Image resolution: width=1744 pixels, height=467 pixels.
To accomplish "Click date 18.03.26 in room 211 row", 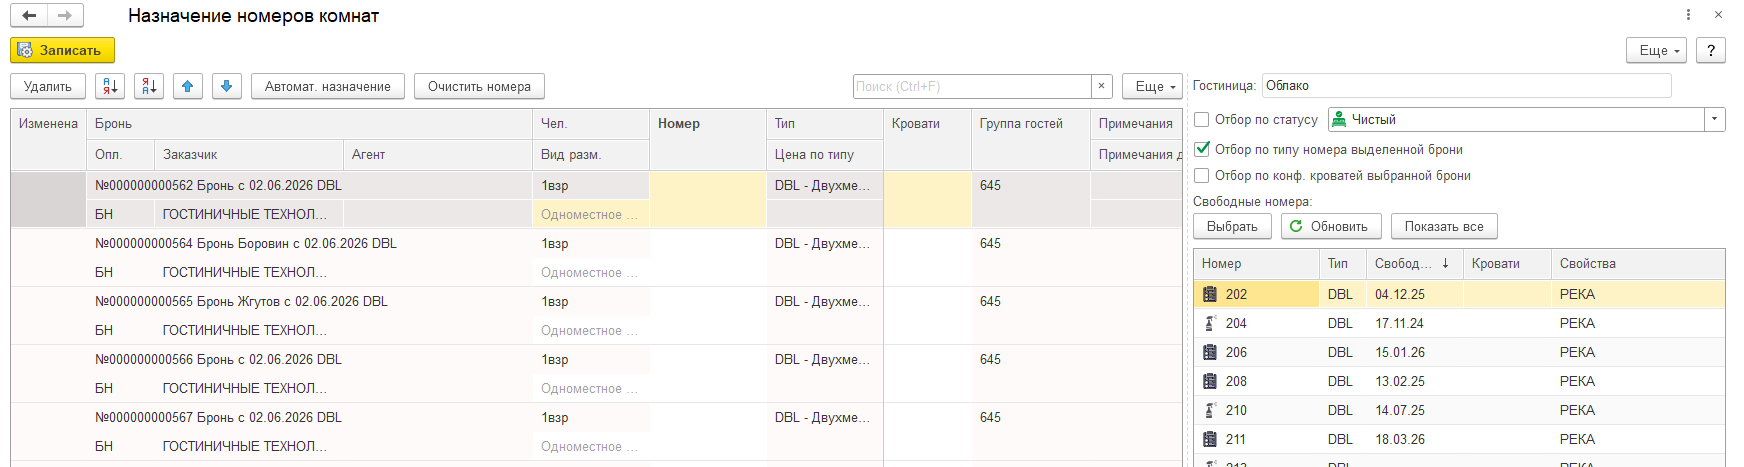I will point(1400,439).
